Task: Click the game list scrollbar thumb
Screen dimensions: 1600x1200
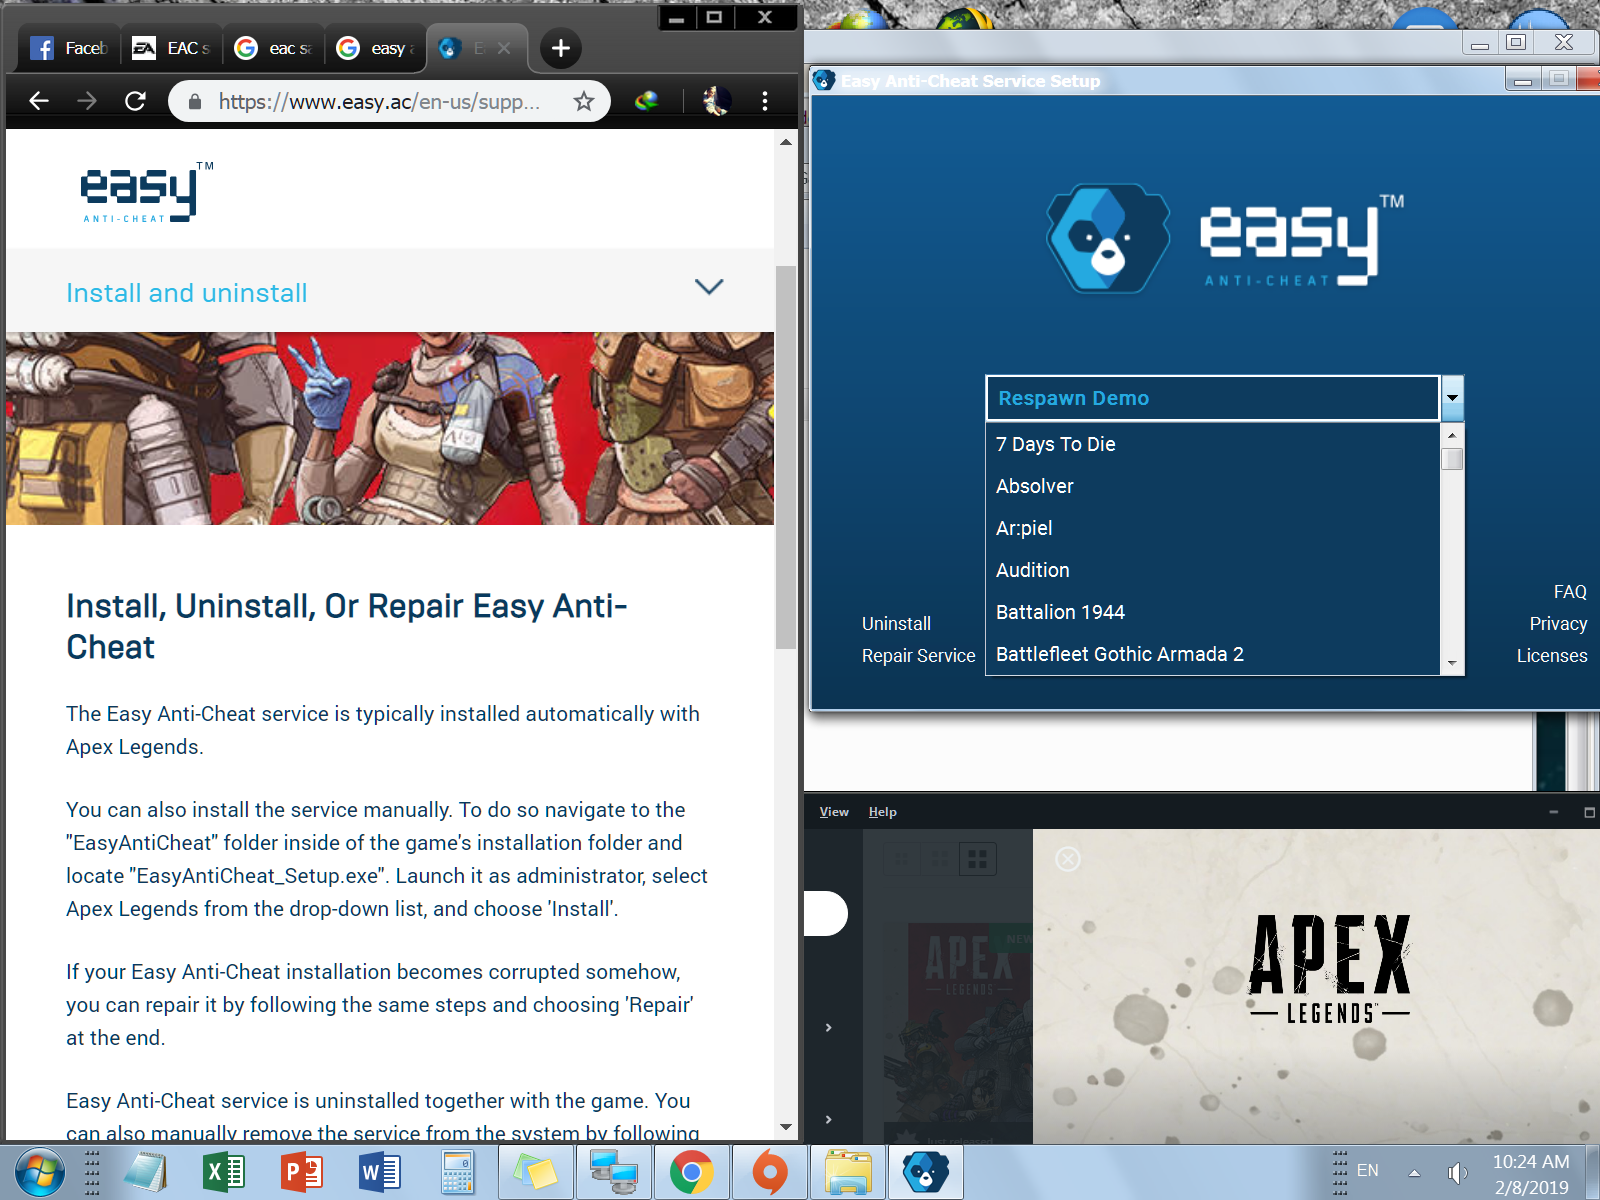Action: tap(1452, 459)
